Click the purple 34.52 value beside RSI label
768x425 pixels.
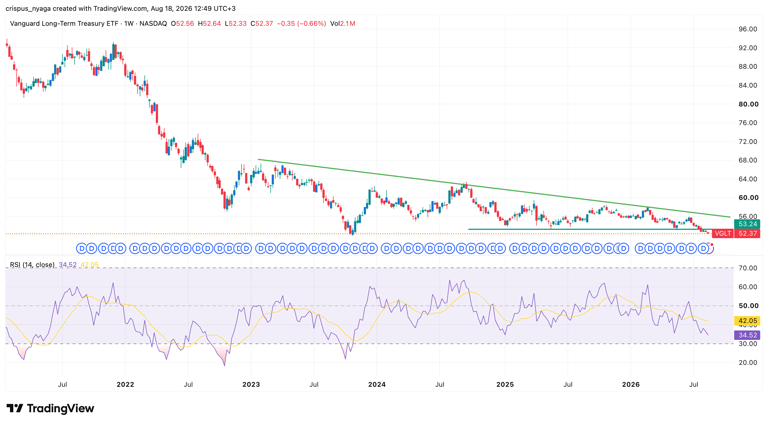pyautogui.click(x=68, y=265)
